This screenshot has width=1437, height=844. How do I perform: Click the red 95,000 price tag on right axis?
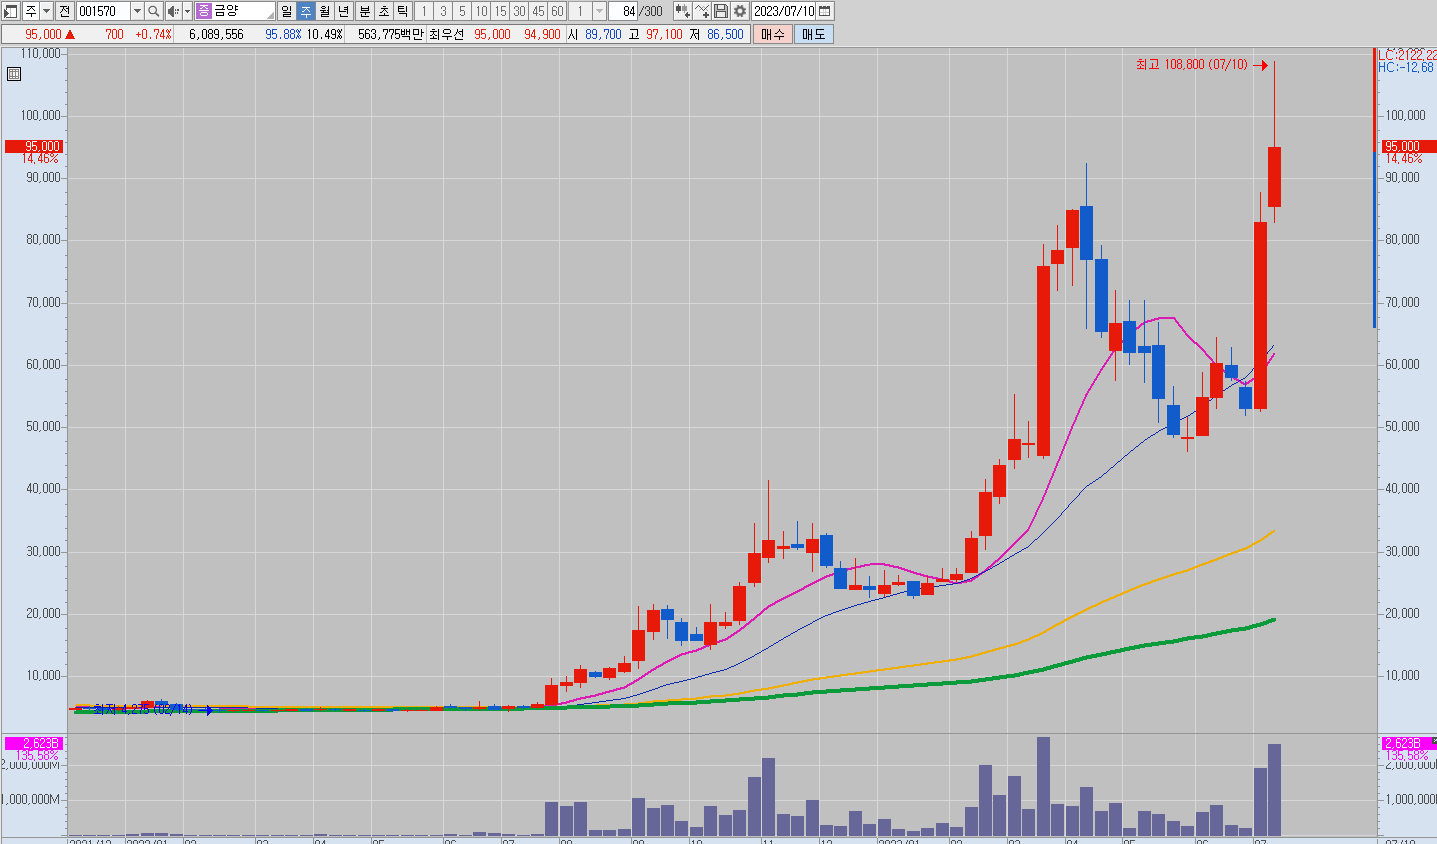pyautogui.click(x=1407, y=146)
